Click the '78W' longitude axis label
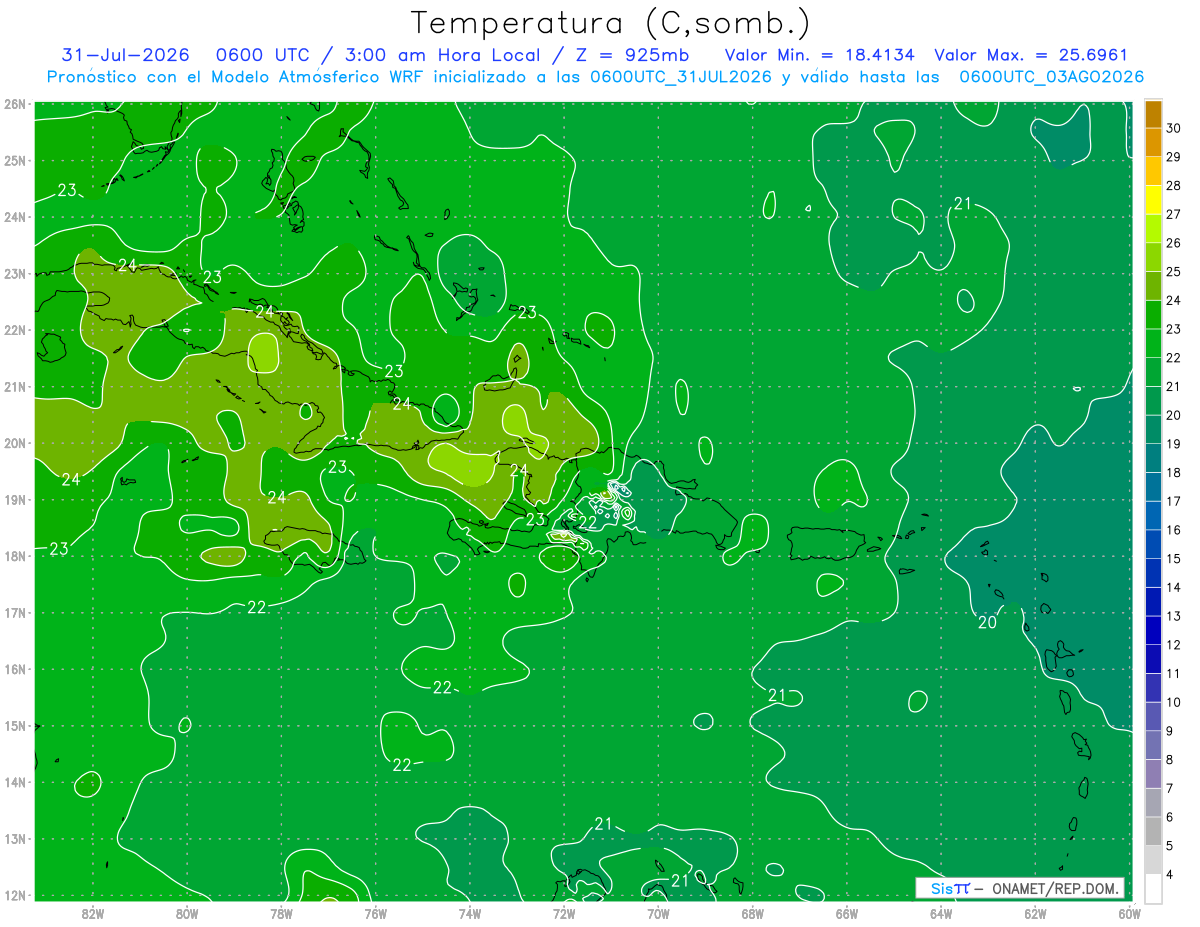The height and width of the screenshot is (927, 1200). (281, 913)
